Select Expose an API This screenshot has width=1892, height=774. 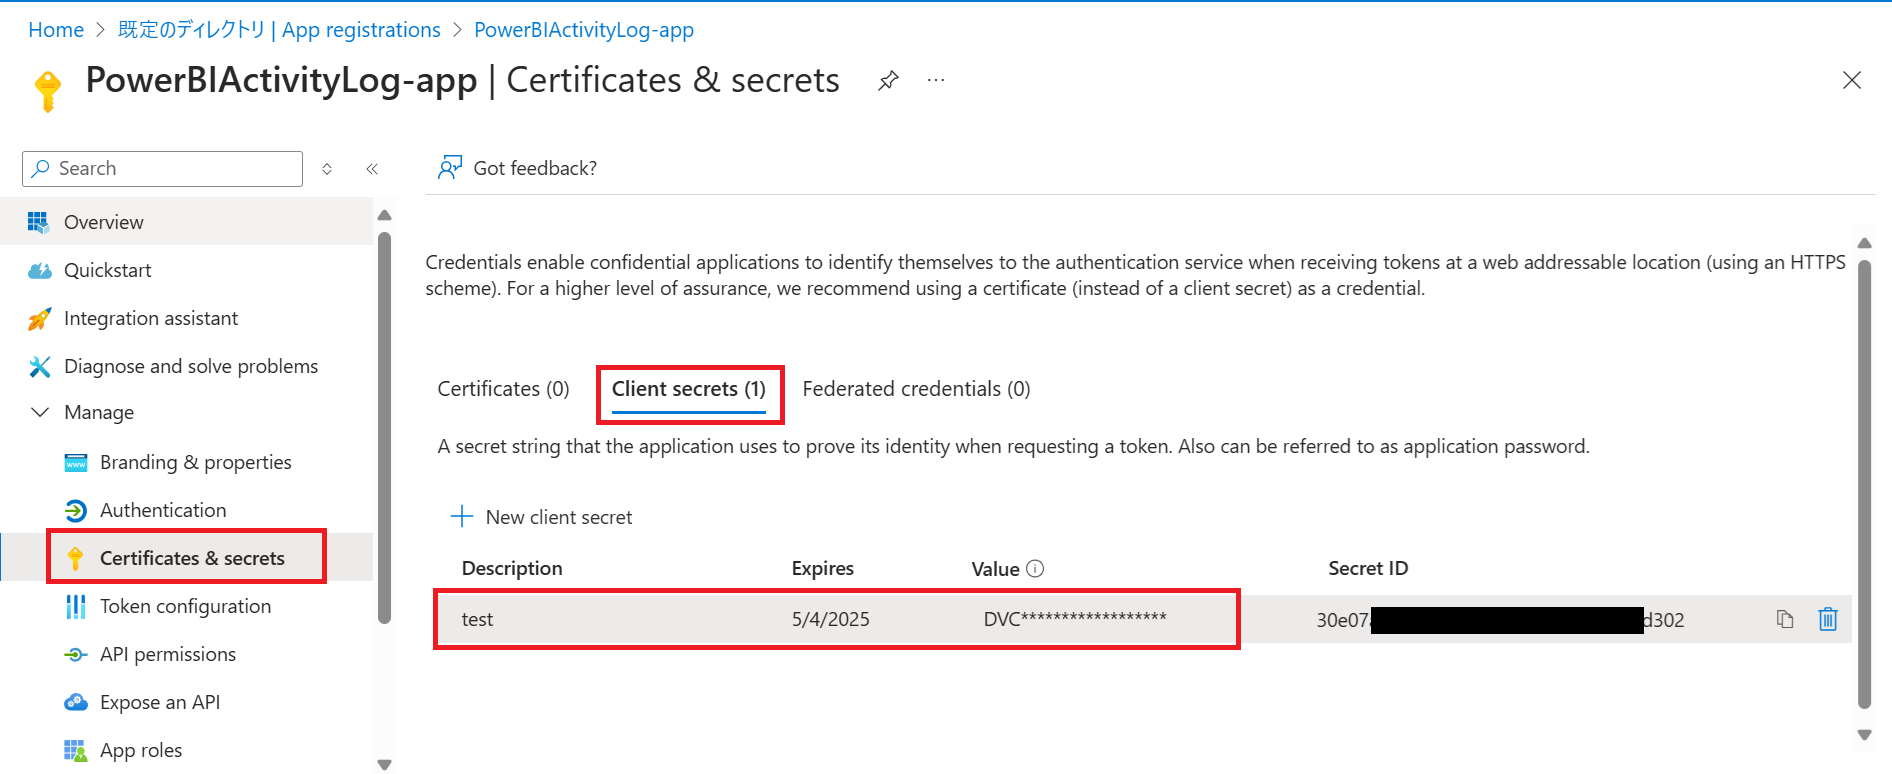coord(159,702)
